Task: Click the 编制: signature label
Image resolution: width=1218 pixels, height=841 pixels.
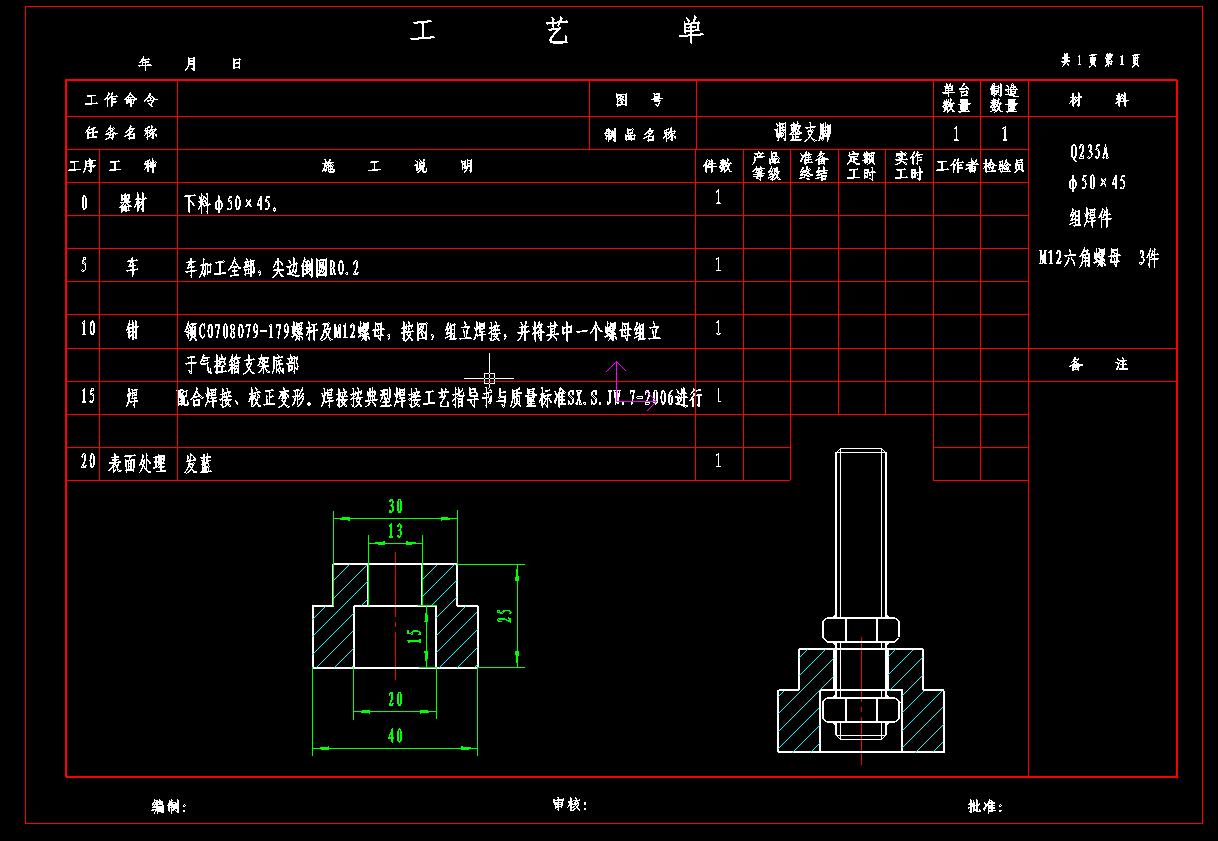Action: 169,807
